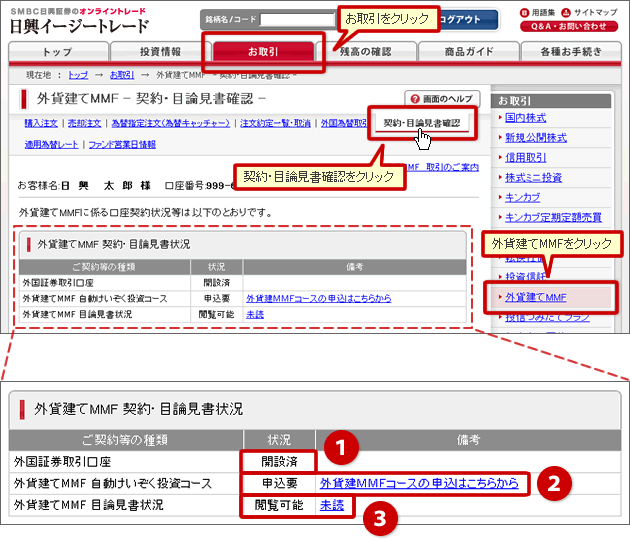630x541 pixels.
Task: Open キンカブ in the sidebar
Action: pyautogui.click(x=522, y=197)
